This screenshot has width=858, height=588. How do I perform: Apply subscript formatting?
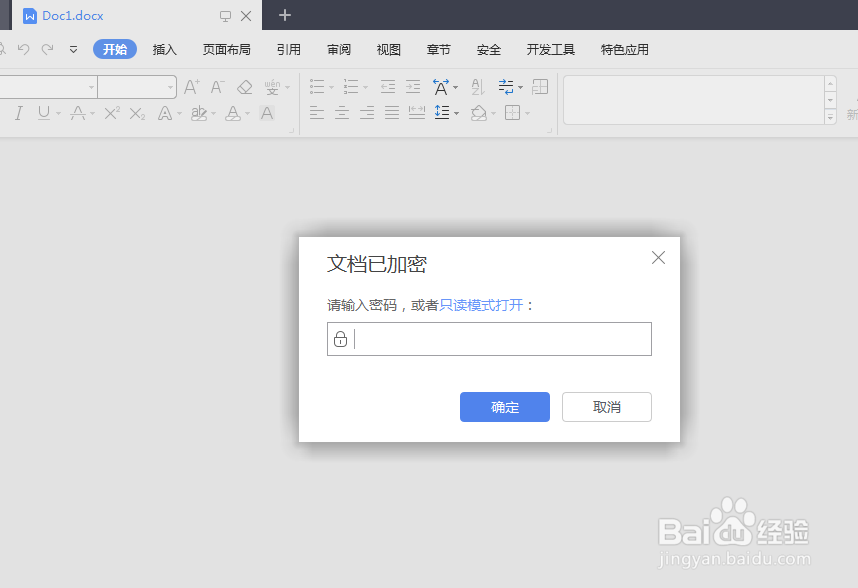tap(136, 112)
